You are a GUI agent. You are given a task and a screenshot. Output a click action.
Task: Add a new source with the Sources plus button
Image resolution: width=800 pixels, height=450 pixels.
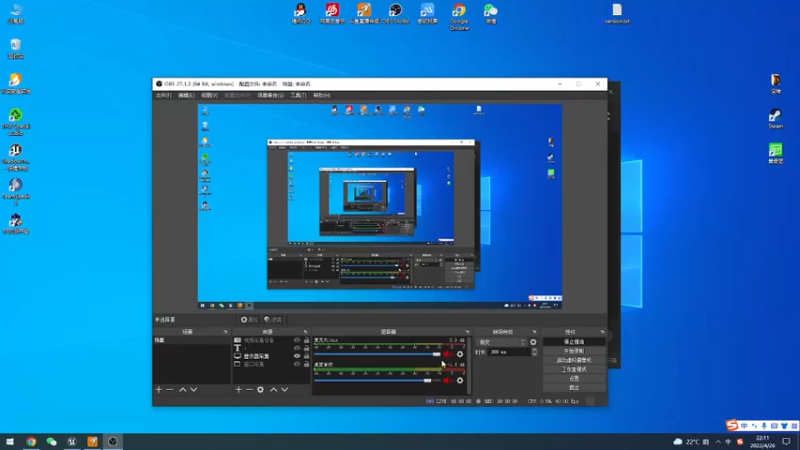click(x=238, y=390)
